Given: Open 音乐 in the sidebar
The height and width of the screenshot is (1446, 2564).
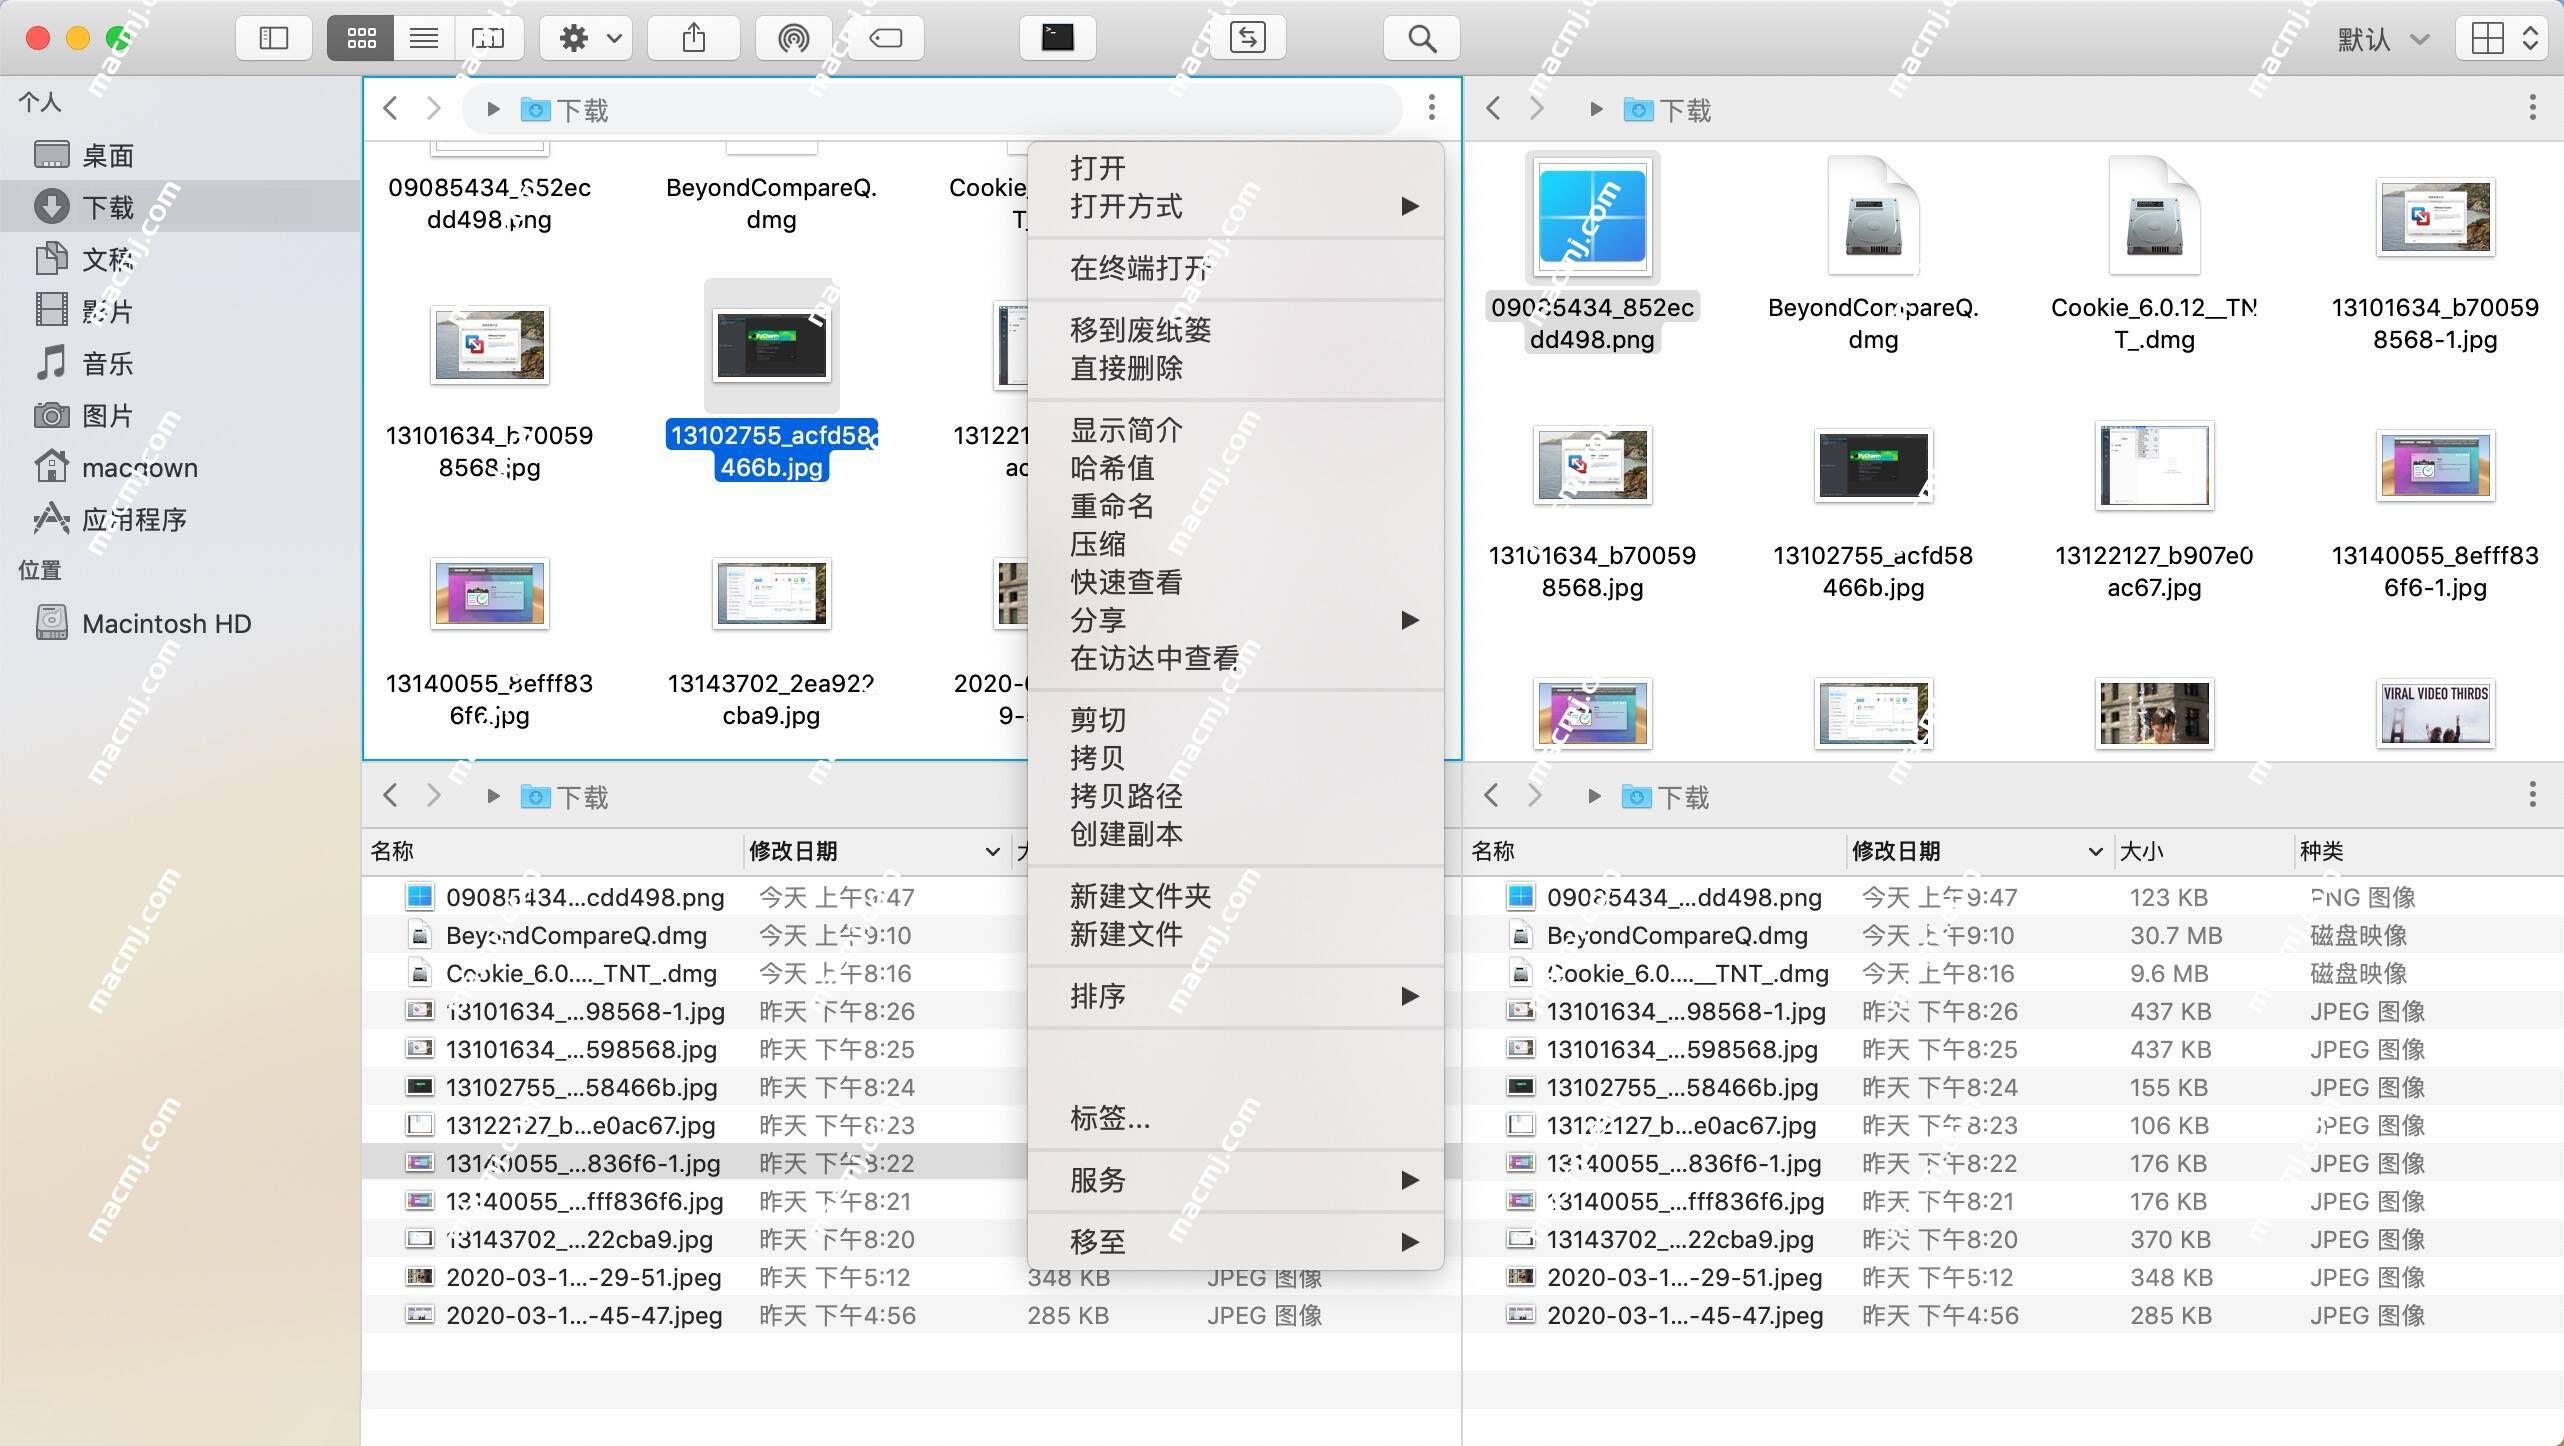Looking at the screenshot, I should point(180,363).
